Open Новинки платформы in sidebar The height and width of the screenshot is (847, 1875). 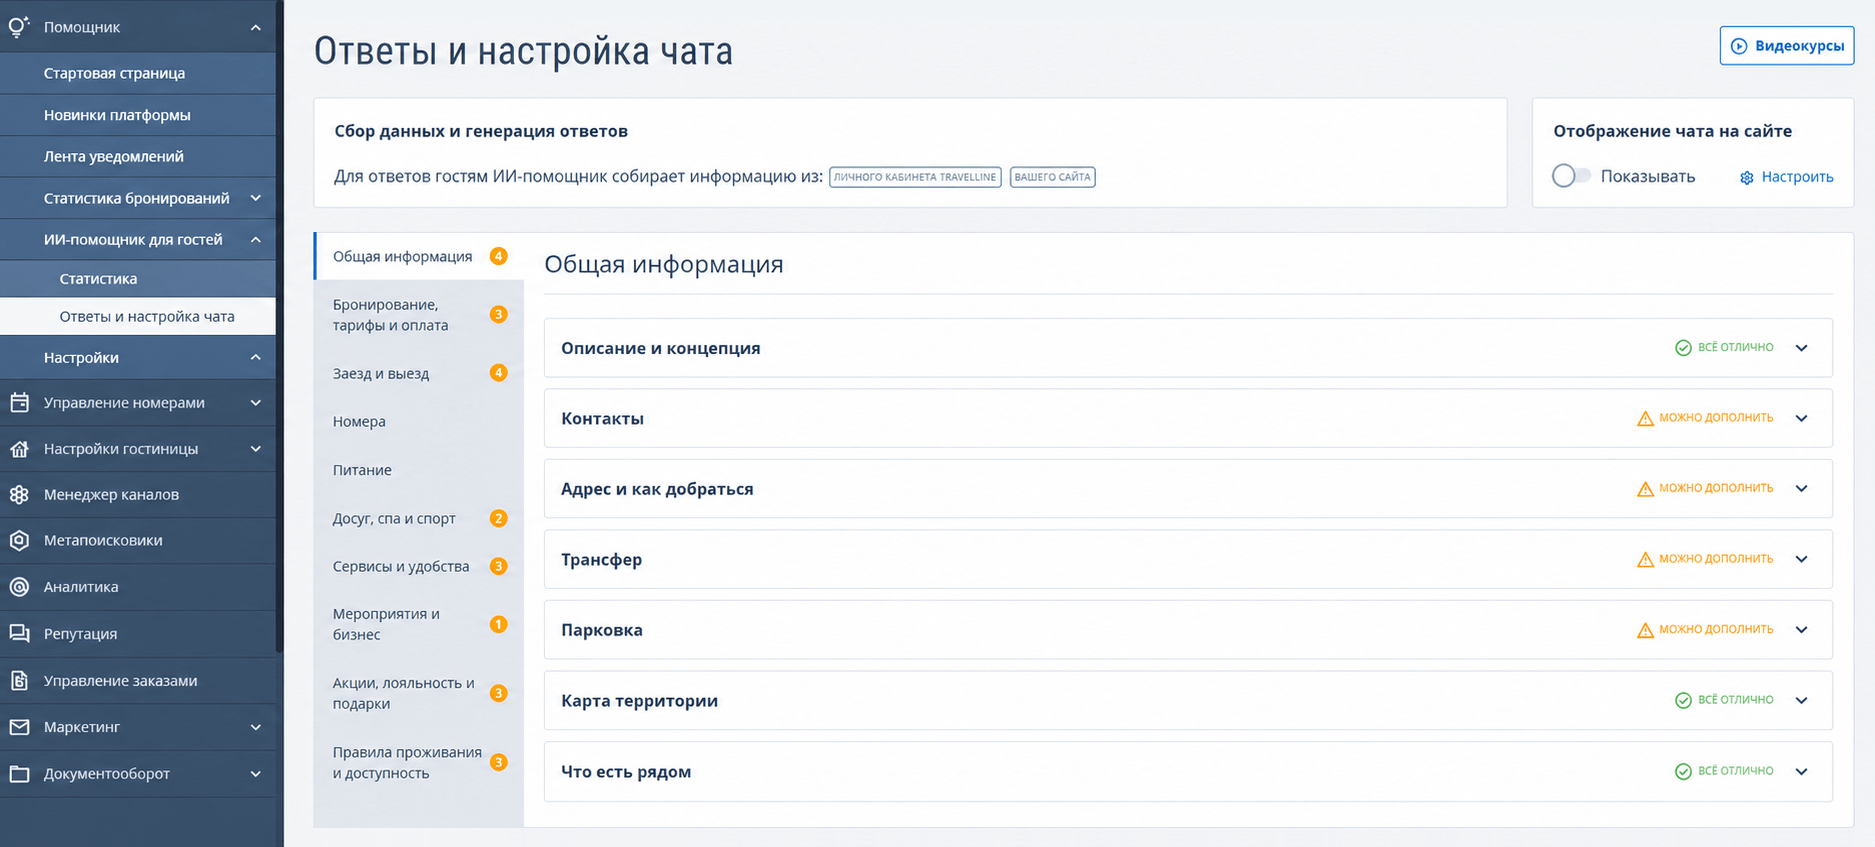click(x=138, y=115)
